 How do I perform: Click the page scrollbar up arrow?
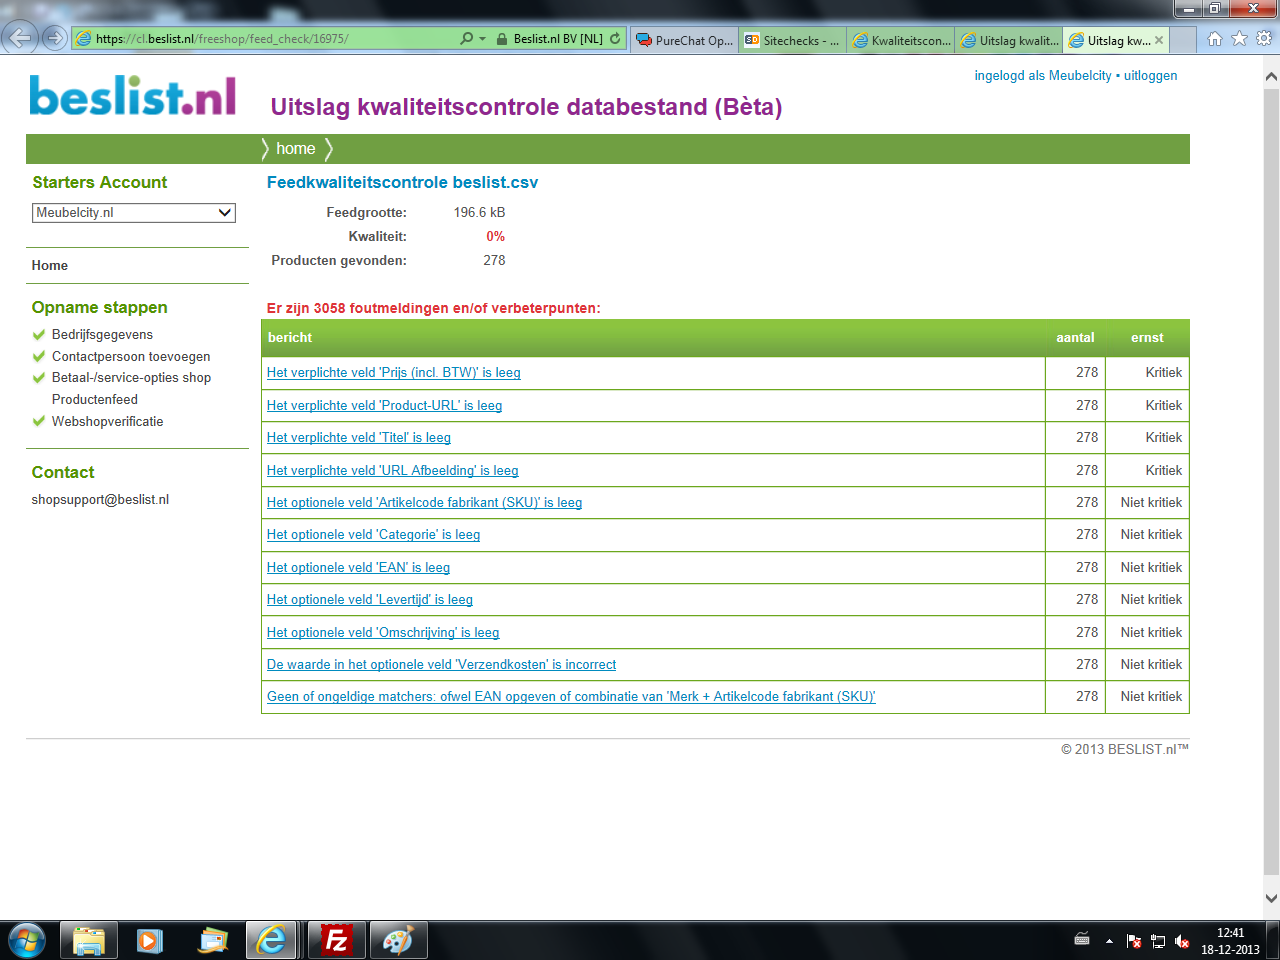pyautogui.click(x=1271, y=76)
